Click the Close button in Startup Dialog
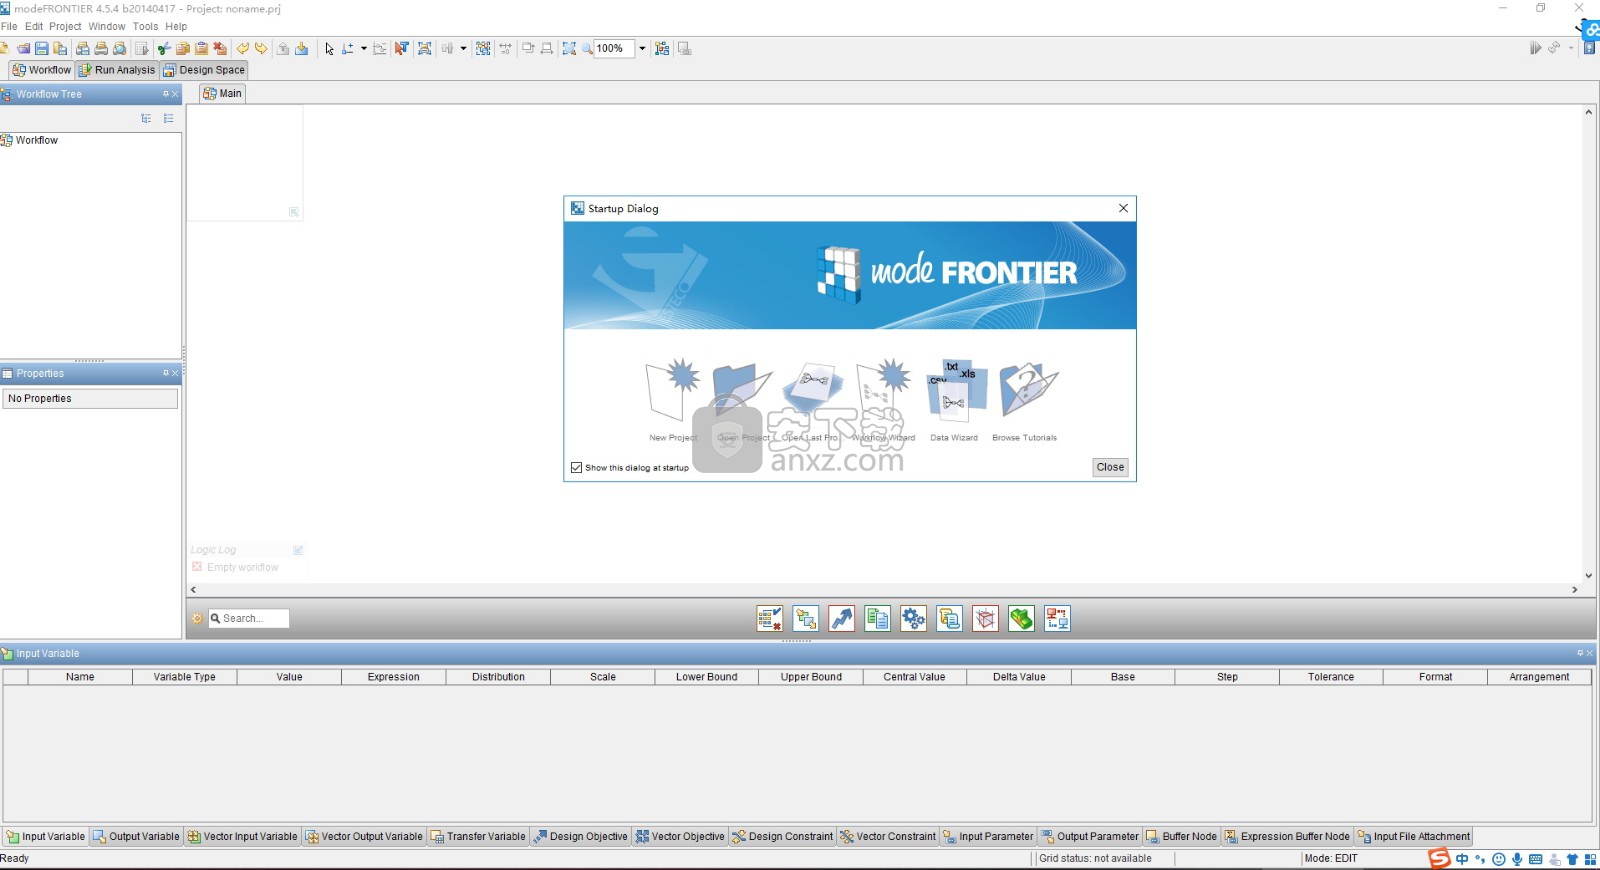Viewport: 1600px width, 870px height. [x=1110, y=467]
